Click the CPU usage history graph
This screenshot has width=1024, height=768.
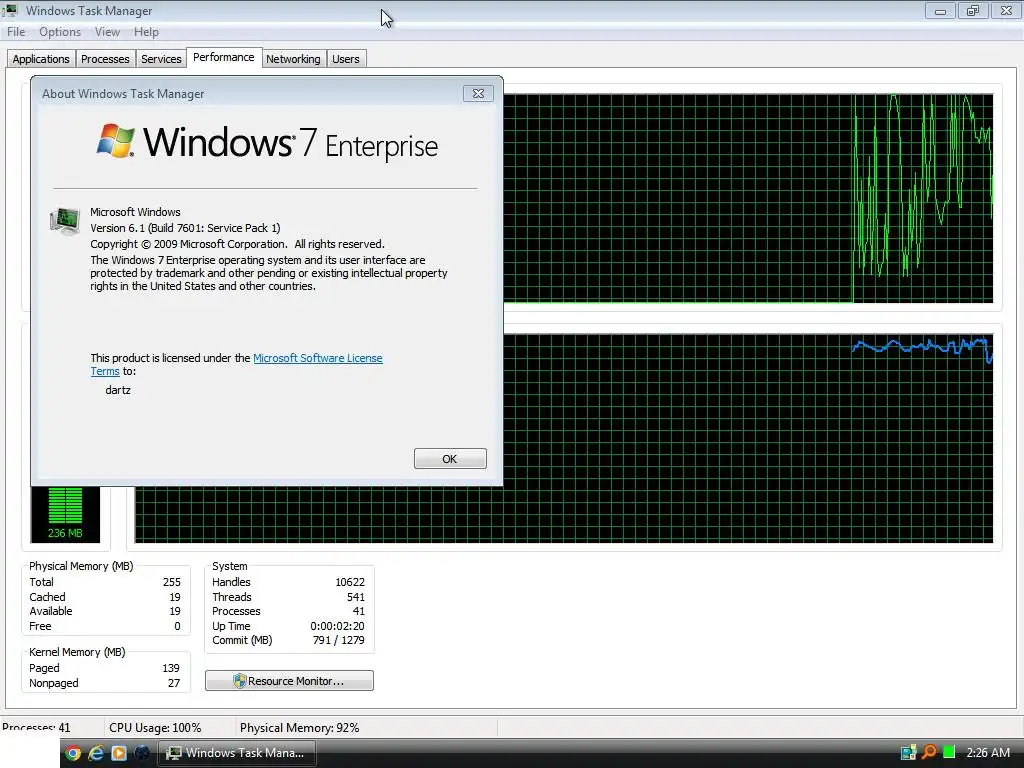point(748,198)
